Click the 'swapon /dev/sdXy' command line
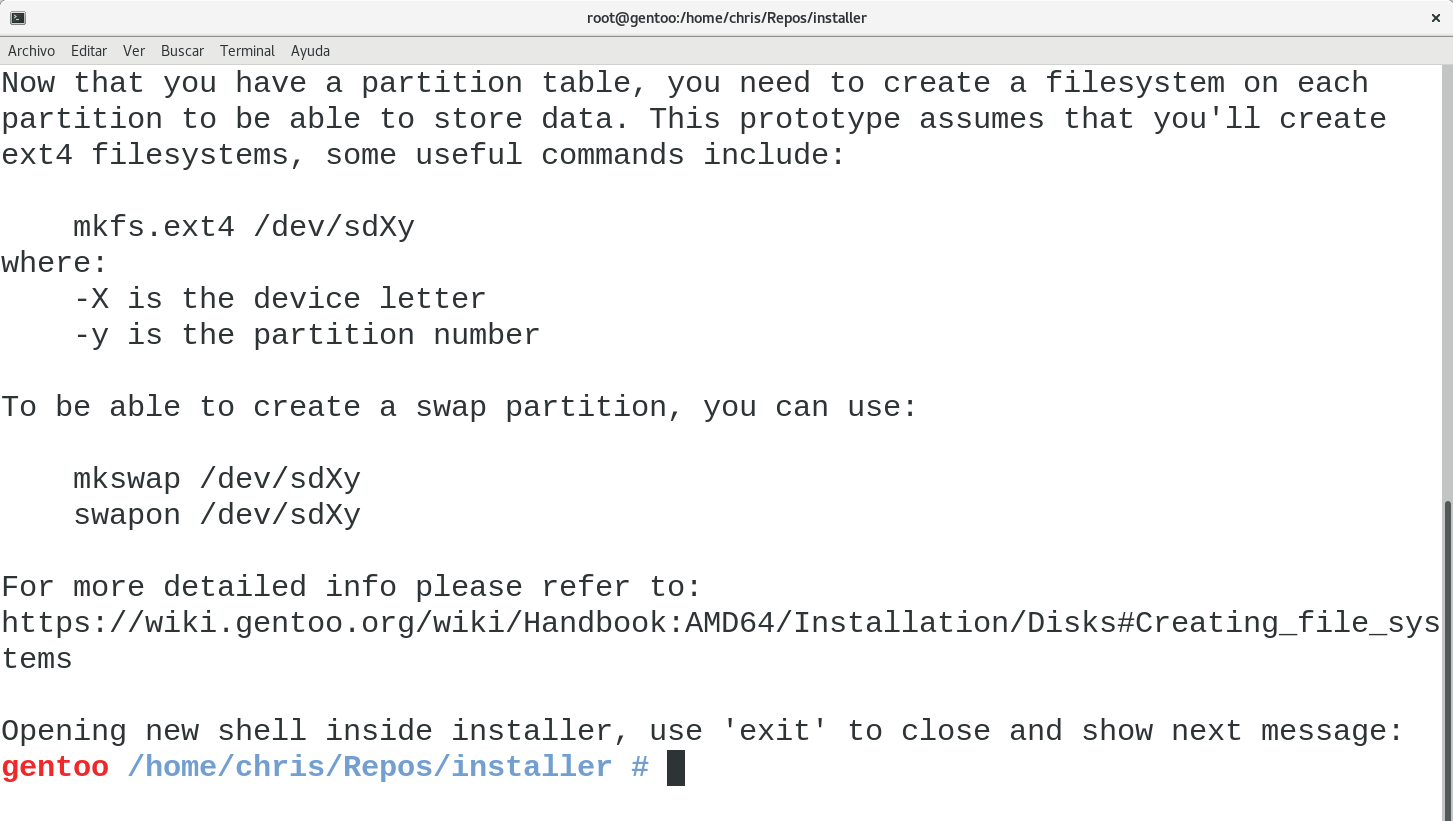The width and height of the screenshot is (1453, 821). pyautogui.click(x=217, y=516)
